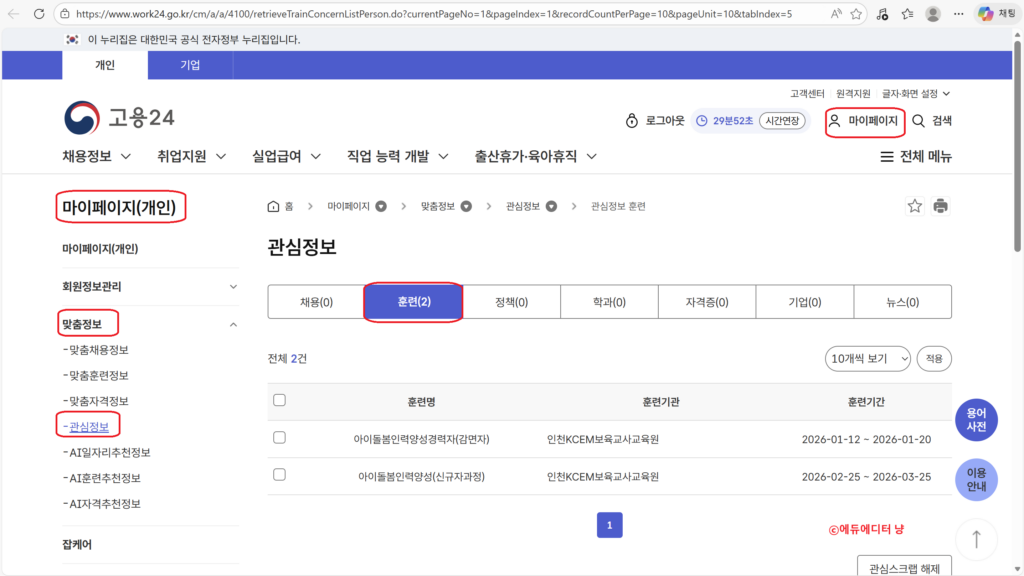Click the scroll-to-top arrow icon

point(976,538)
